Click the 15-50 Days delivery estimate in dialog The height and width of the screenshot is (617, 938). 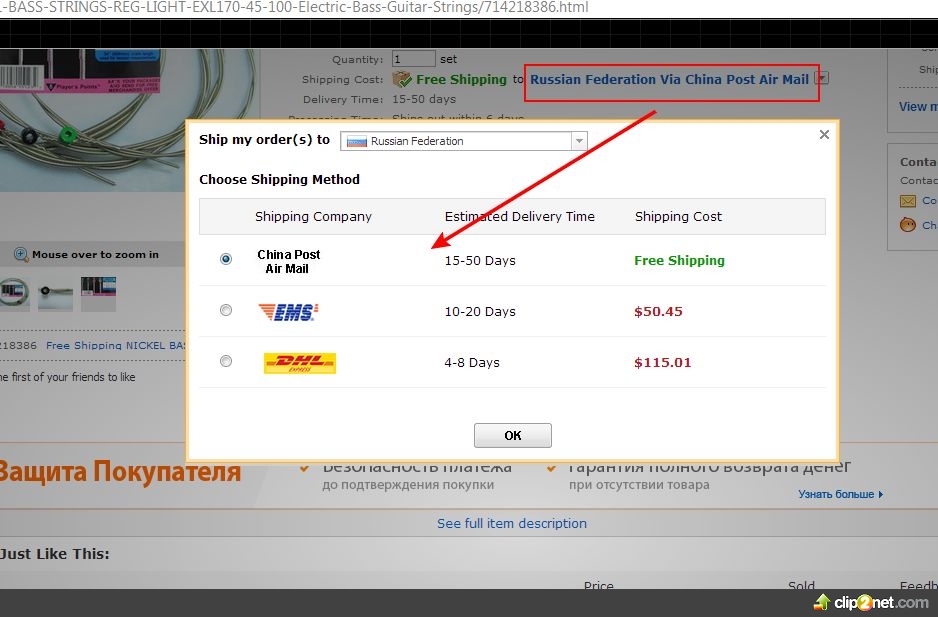click(x=480, y=260)
